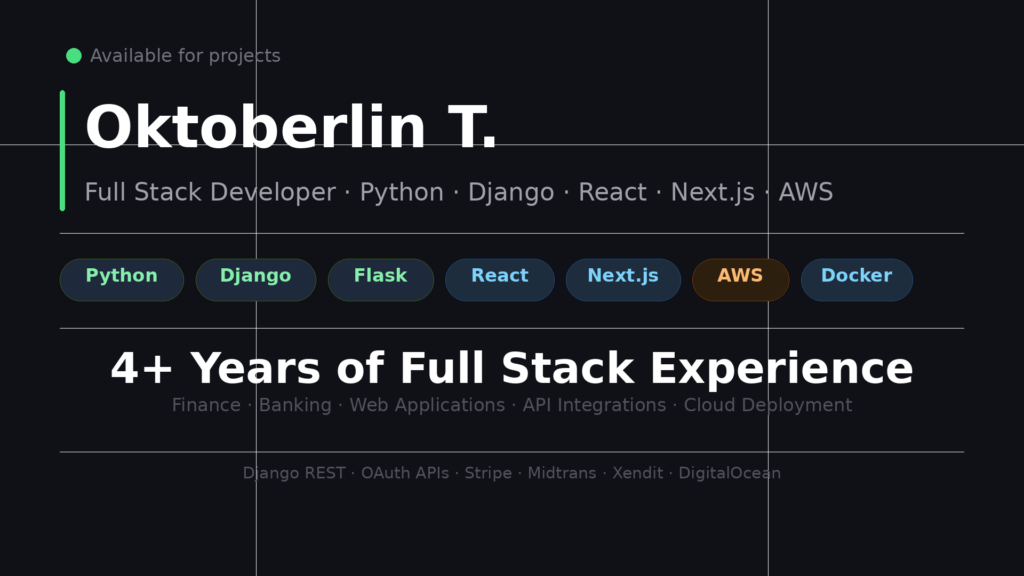Click the Next.js skill pill
This screenshot has height=576, width=1024.
coord(623,280)
